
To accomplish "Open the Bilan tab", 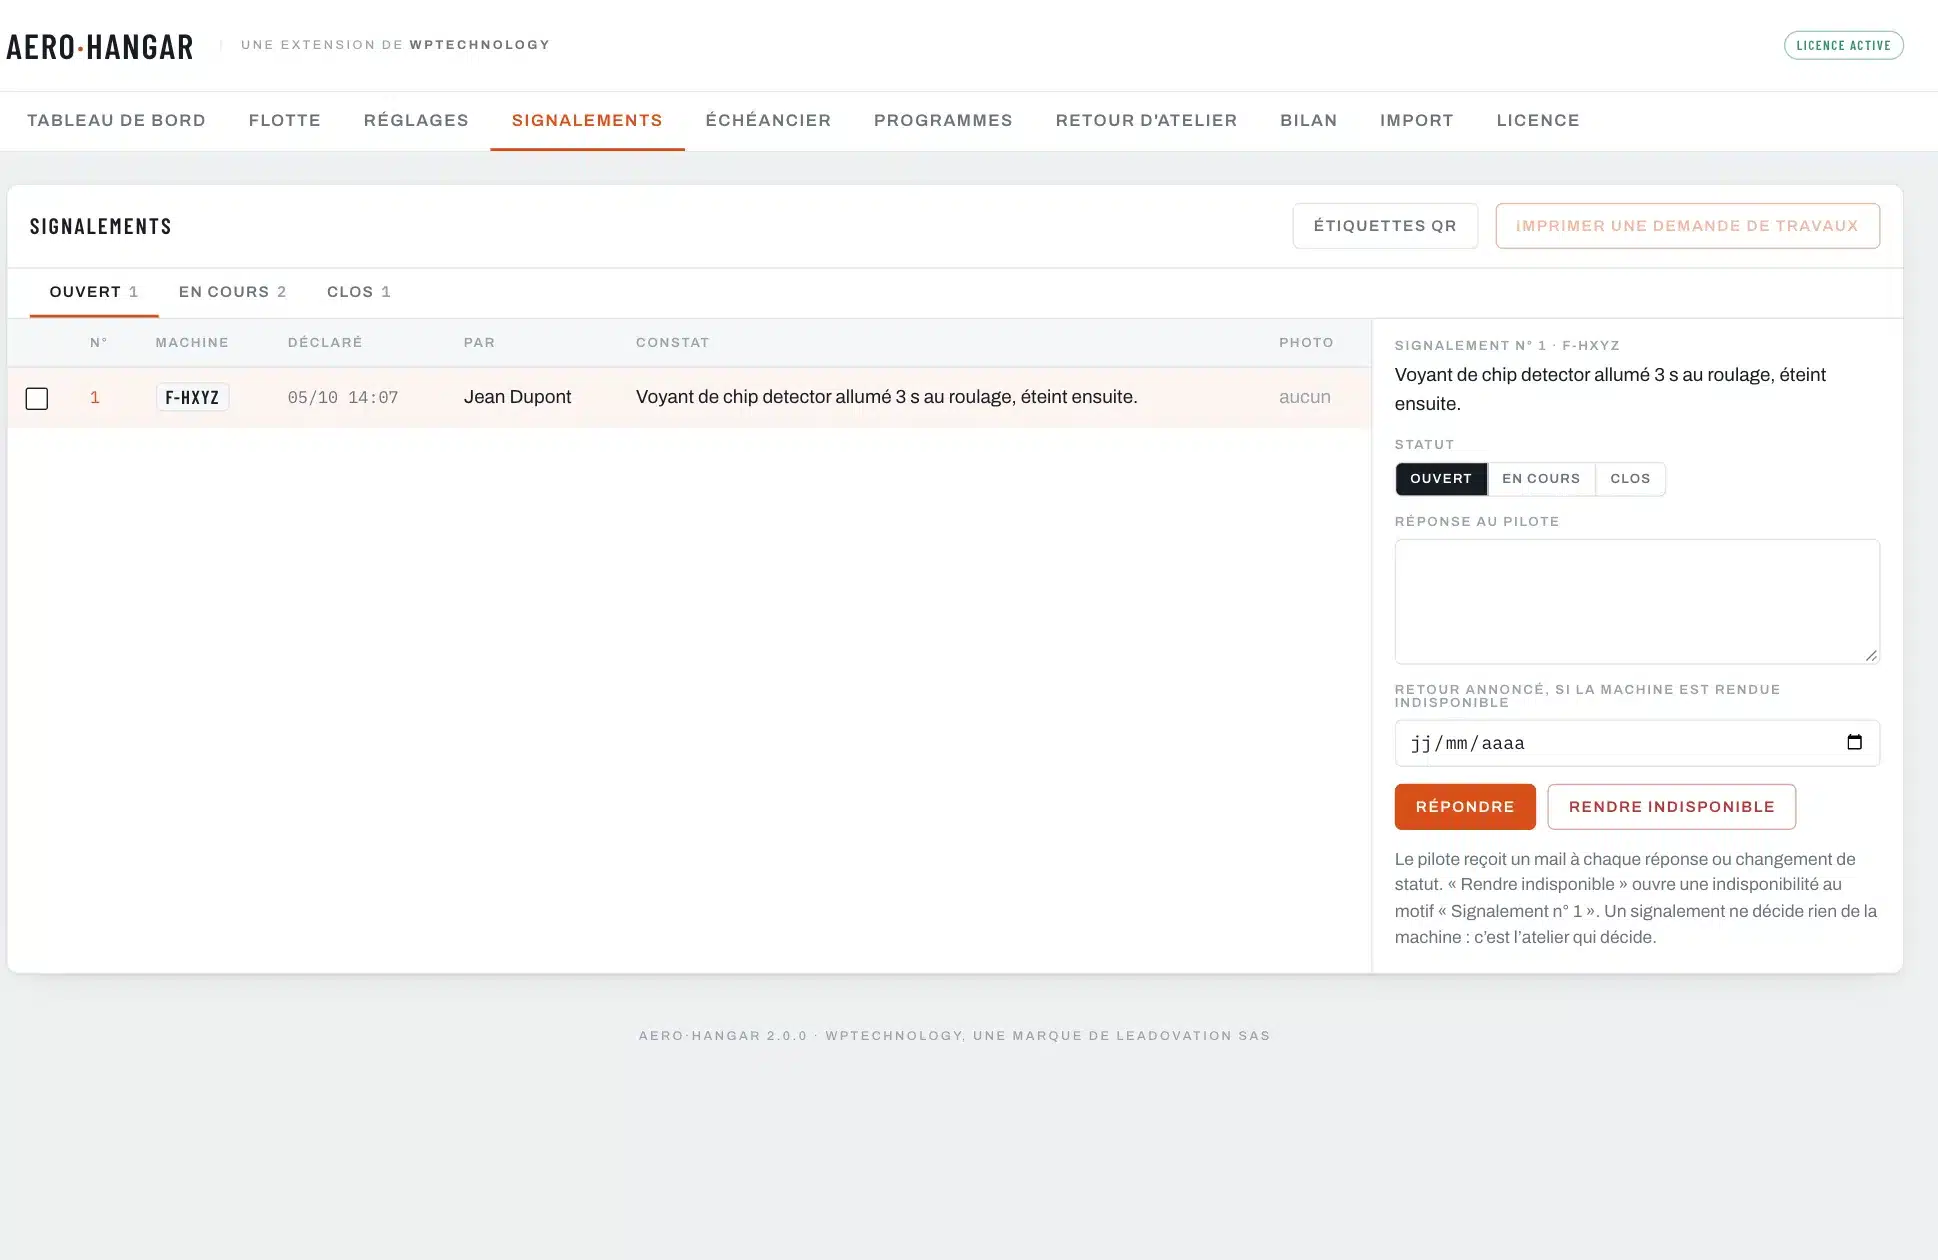I will click(1308, 120).
